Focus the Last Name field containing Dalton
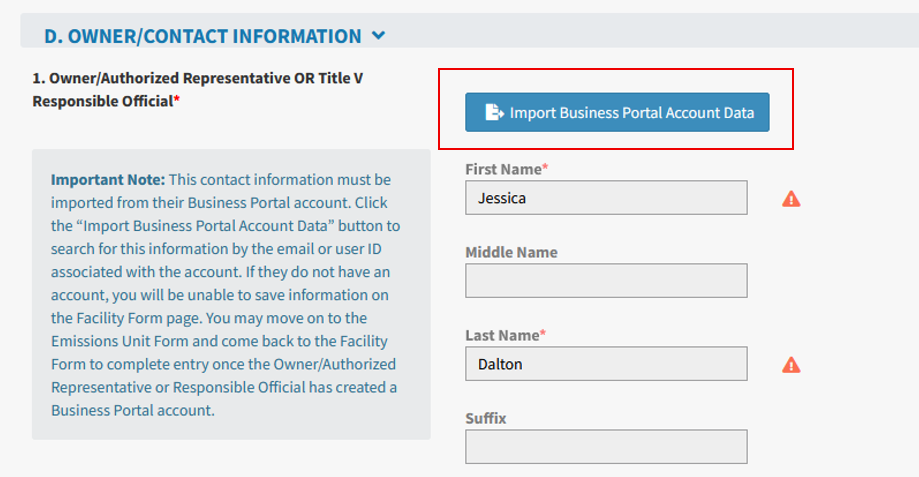Screen dimensions: 919x477 tap(605, 364)
